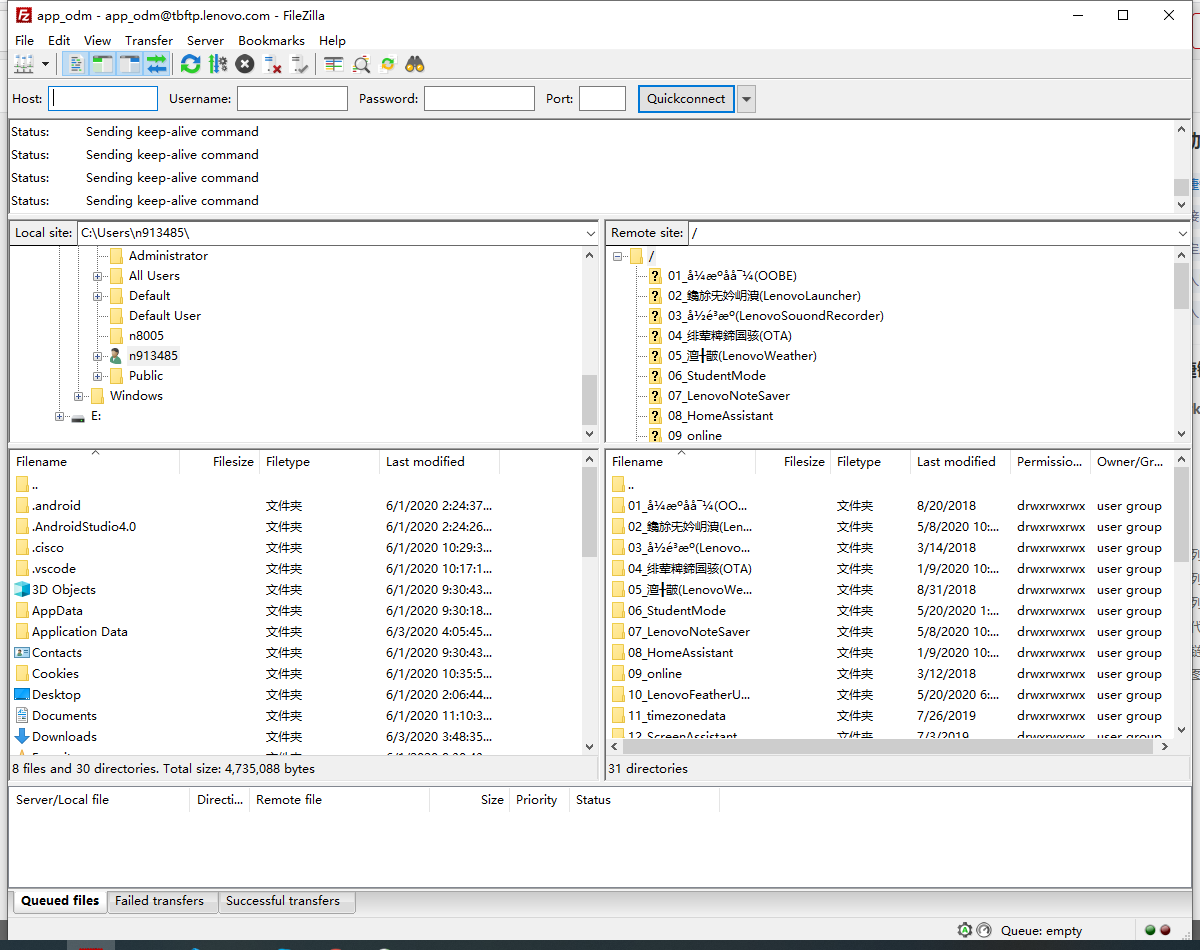Image resolution: width=1200 pixels, height=950 pixels.
Task: Sort remote files by Permissions column
Action: (1050, 462)
